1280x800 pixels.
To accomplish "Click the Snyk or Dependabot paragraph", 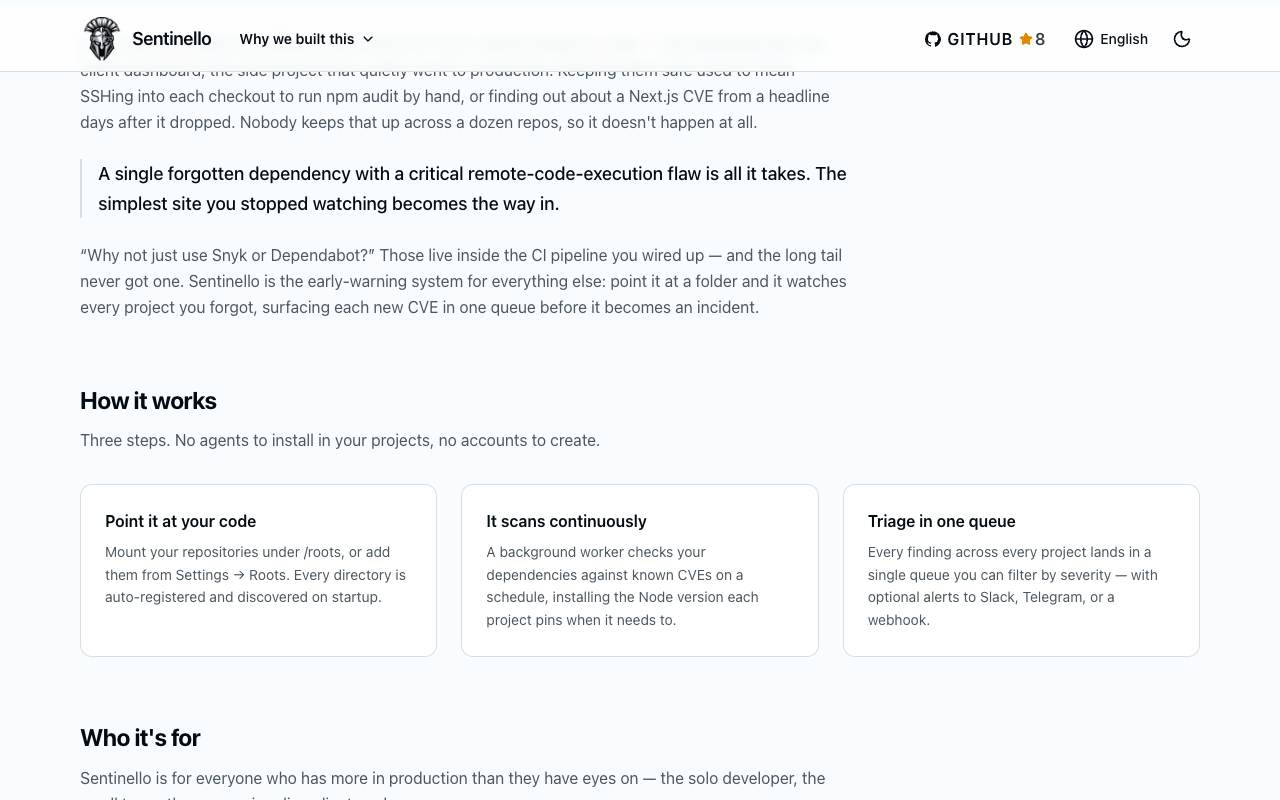I will click(464, 281).
